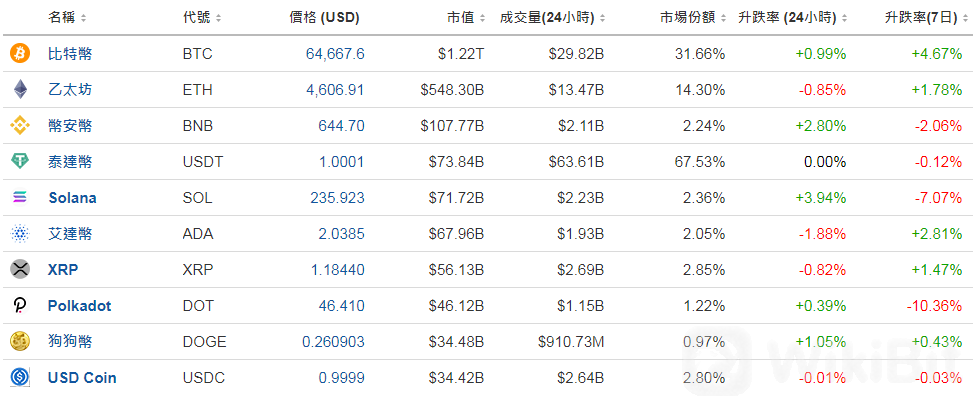Image resolution: width=980 pixels, height=418 pixels.
Task: Select the ADA 24h change -1.88%
Action: 822,234
